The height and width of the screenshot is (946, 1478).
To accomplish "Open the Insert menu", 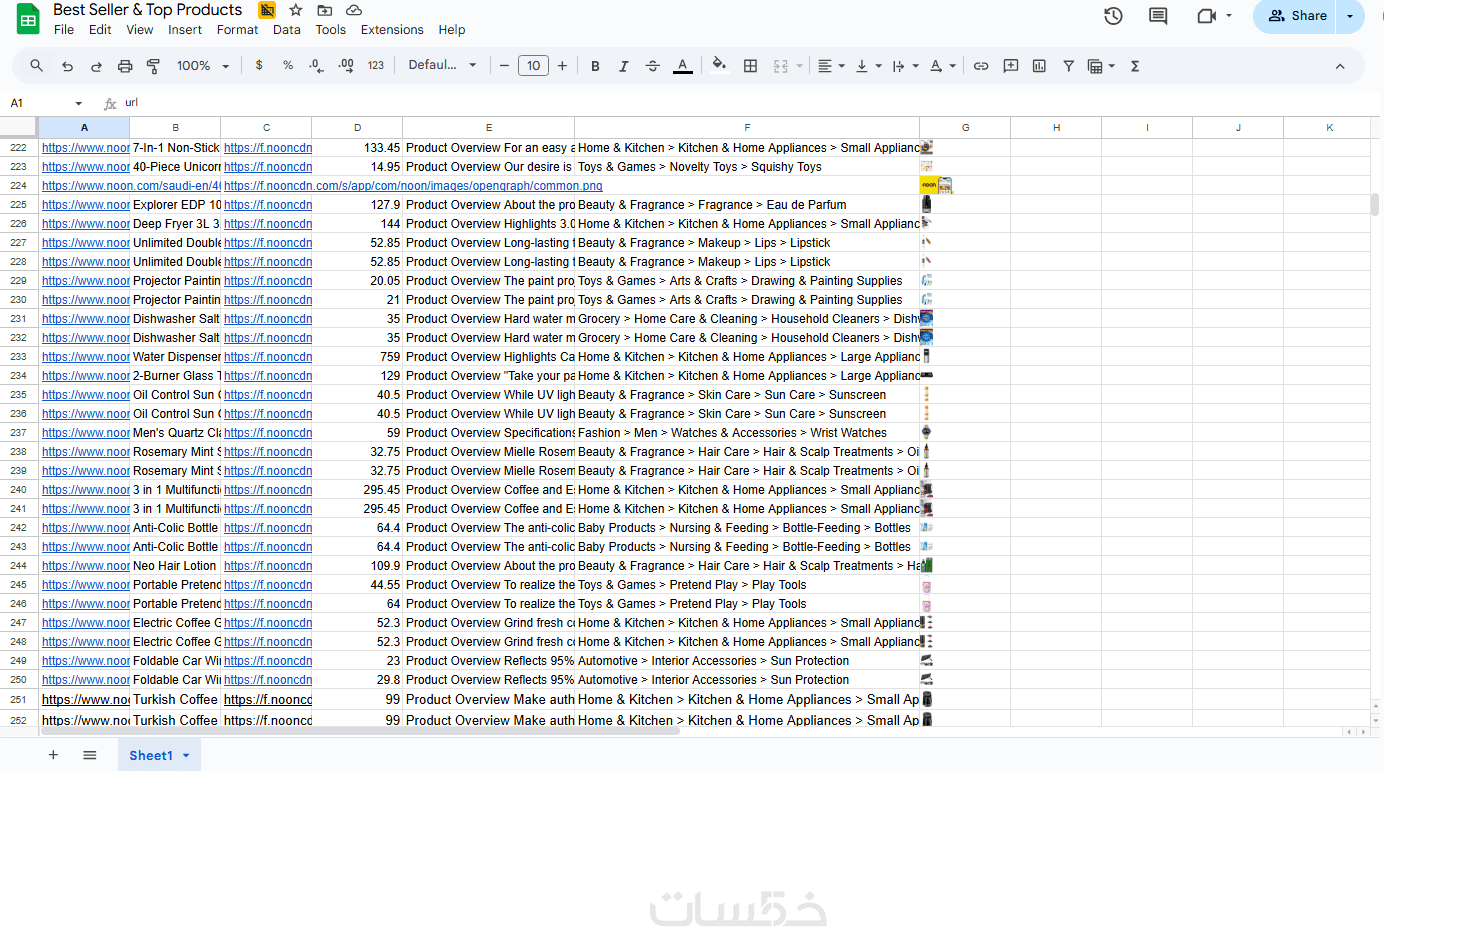I will (185, 30).
